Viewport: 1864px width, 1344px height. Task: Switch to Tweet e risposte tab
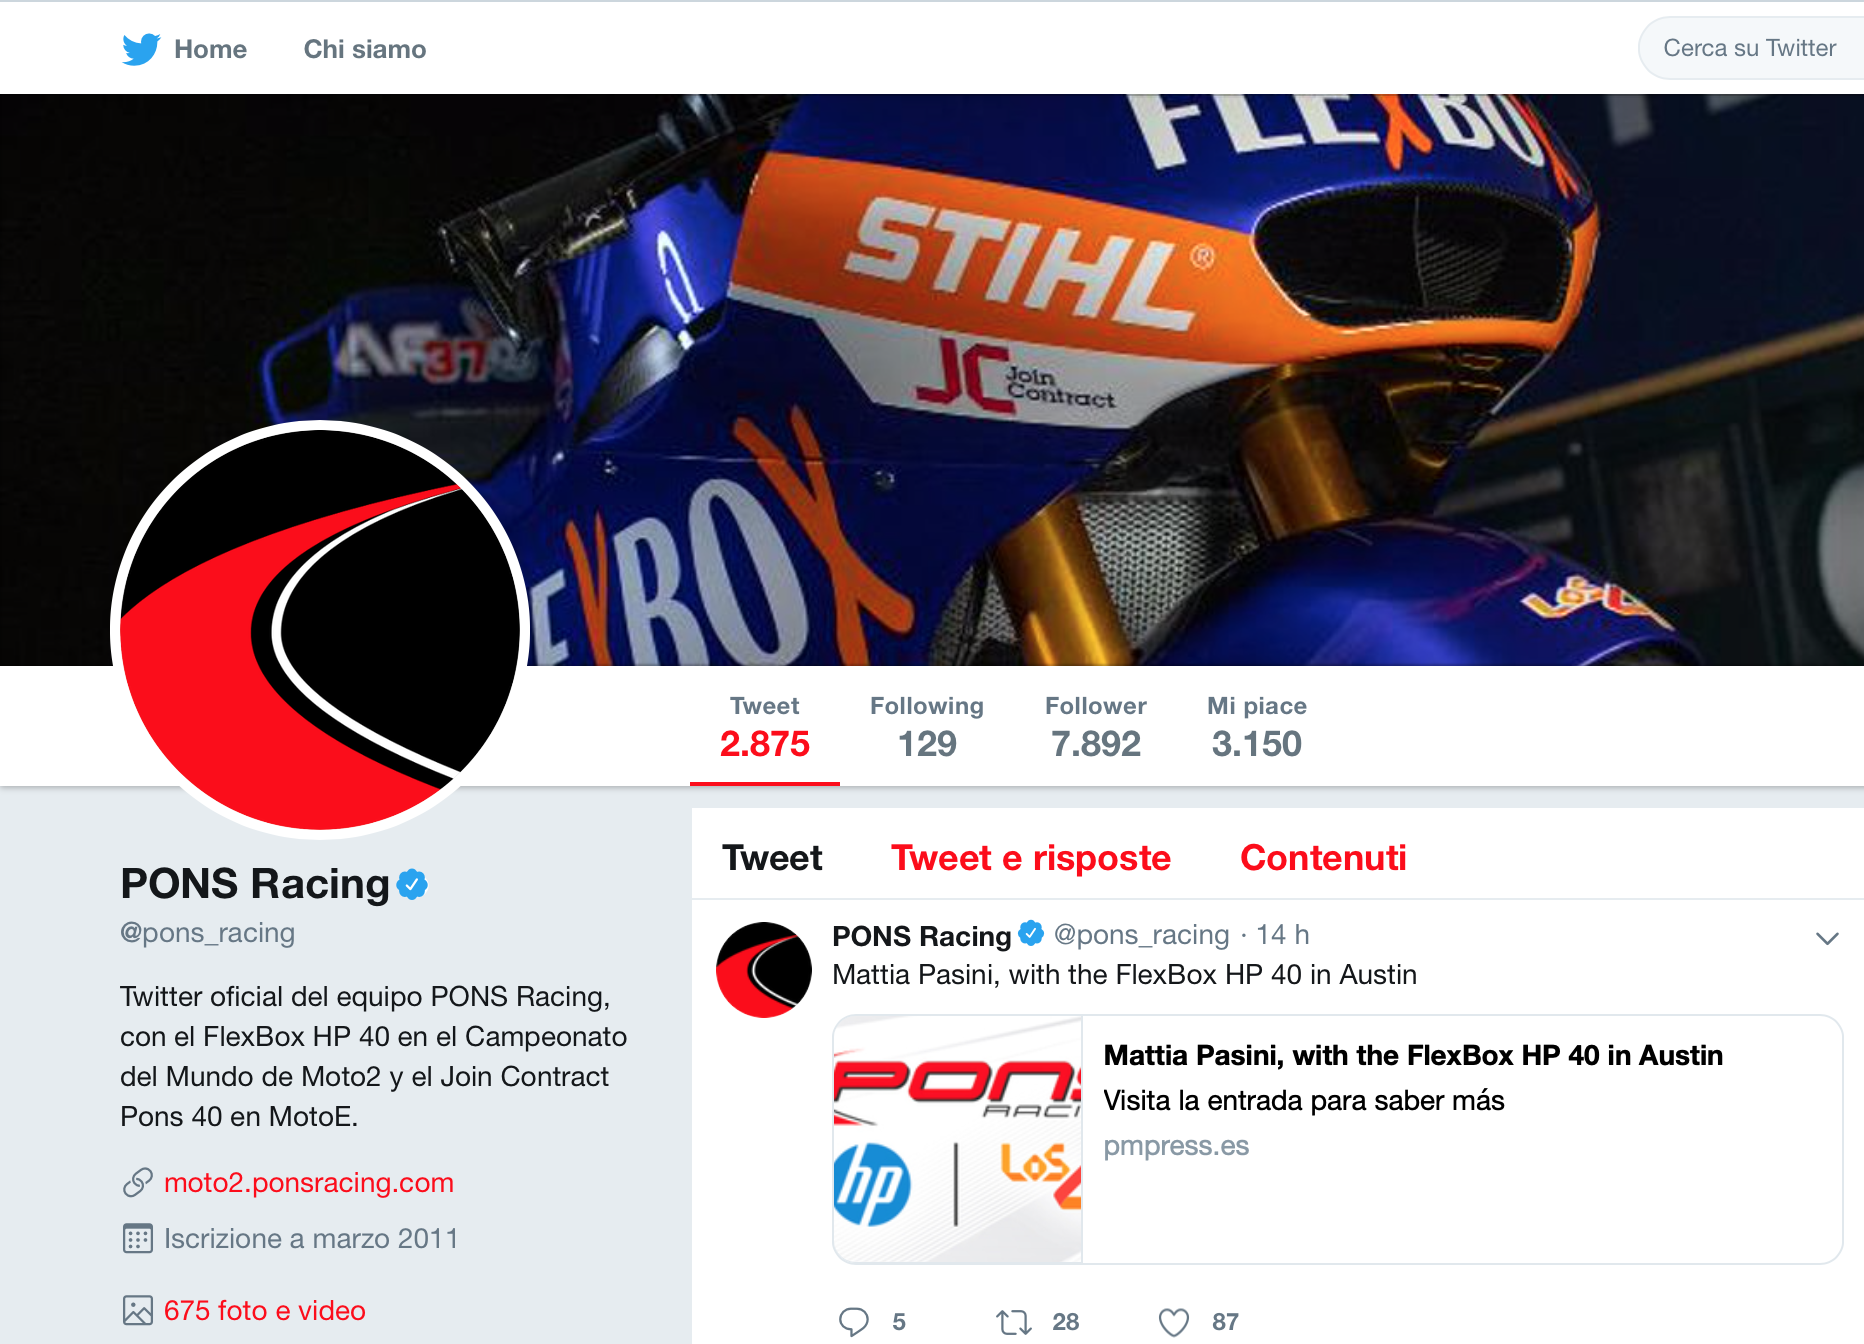click(x=1030, y=858)
